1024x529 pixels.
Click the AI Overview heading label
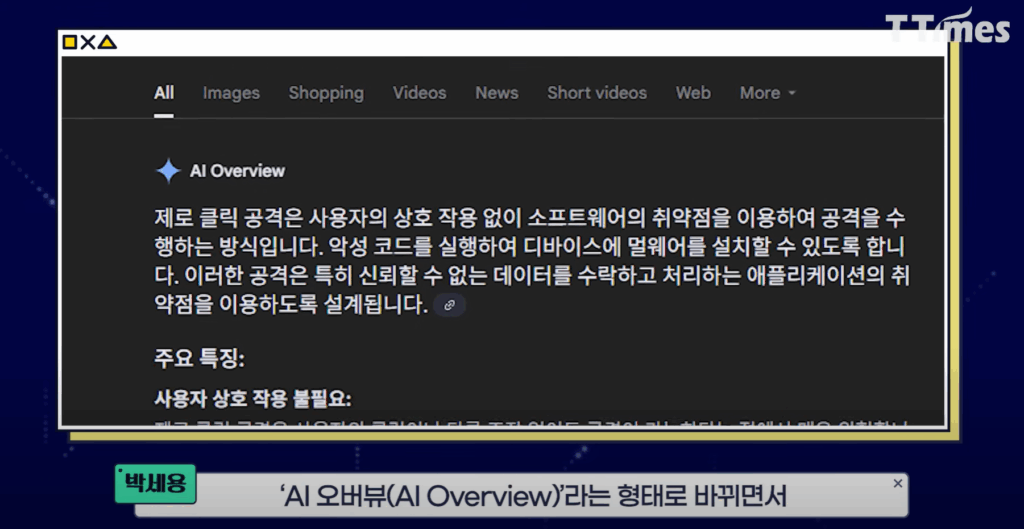click(237, 171)
